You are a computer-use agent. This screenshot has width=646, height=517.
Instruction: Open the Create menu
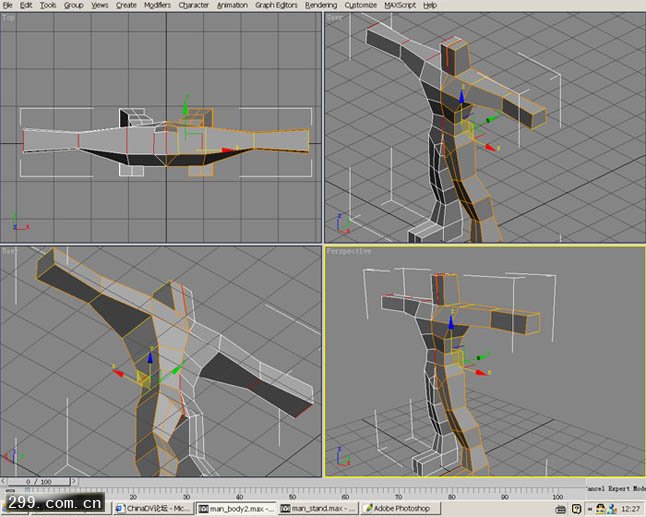tap(126, 5)
